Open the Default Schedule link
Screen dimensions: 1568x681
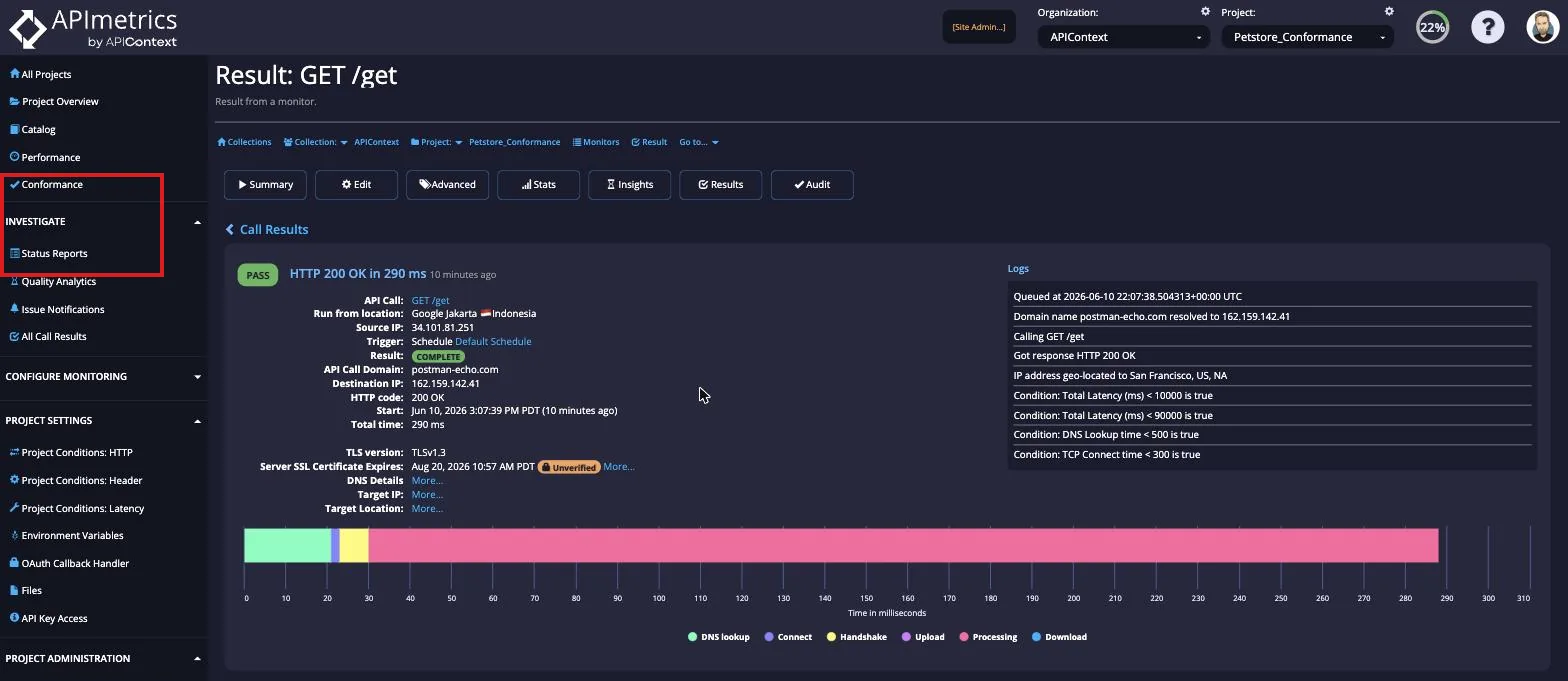click(x=493, y=341)
